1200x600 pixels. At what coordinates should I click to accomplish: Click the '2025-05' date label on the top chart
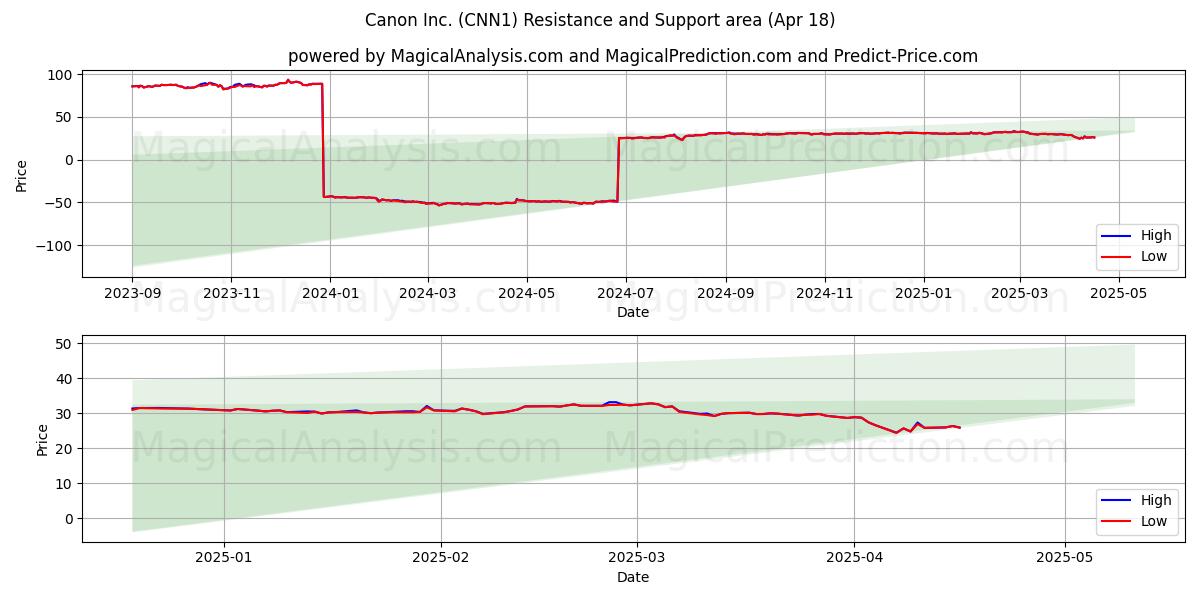[1119, 294]
